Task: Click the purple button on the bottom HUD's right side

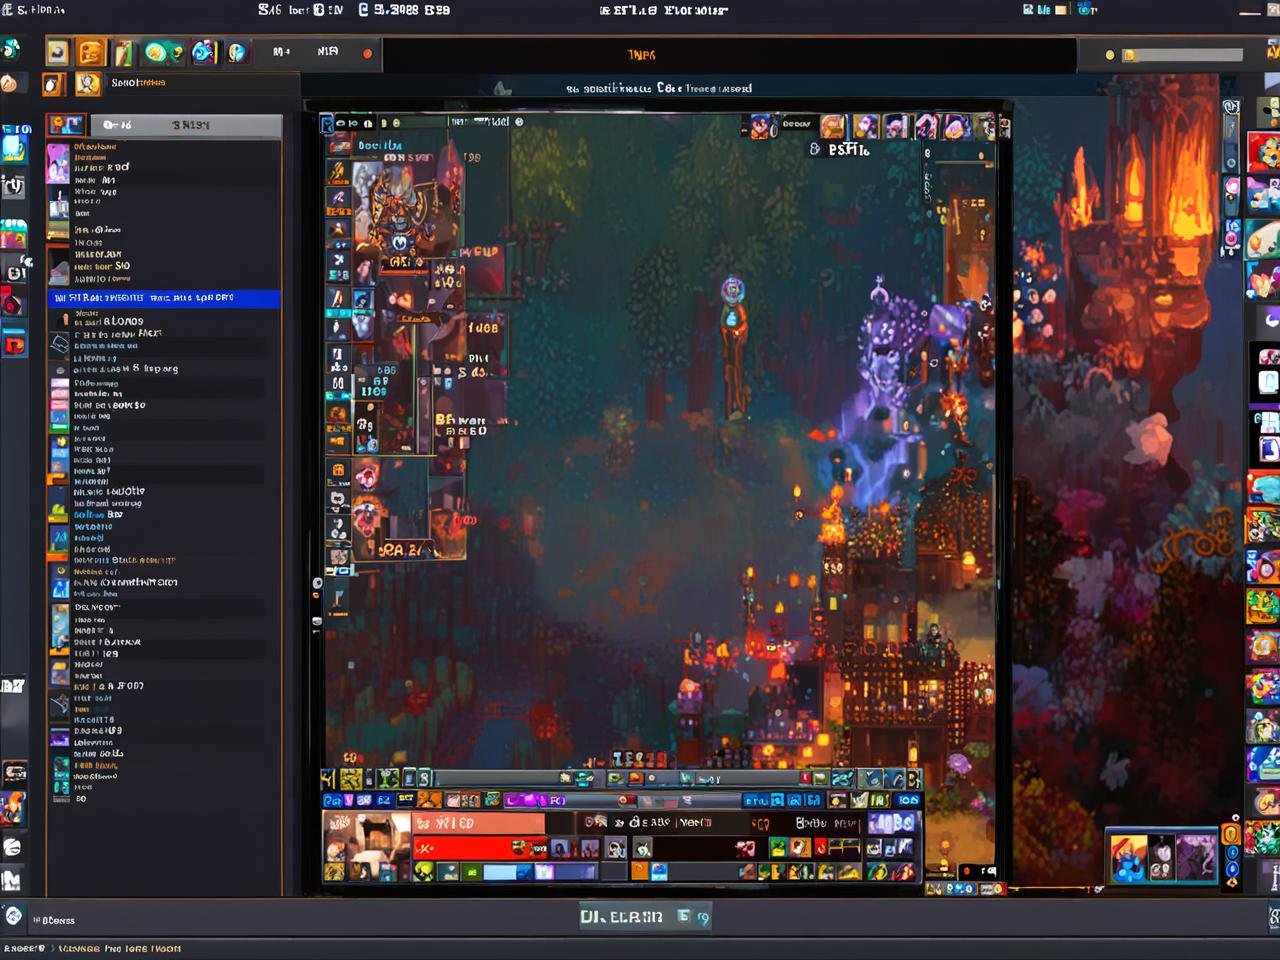Action: (892, 823)
